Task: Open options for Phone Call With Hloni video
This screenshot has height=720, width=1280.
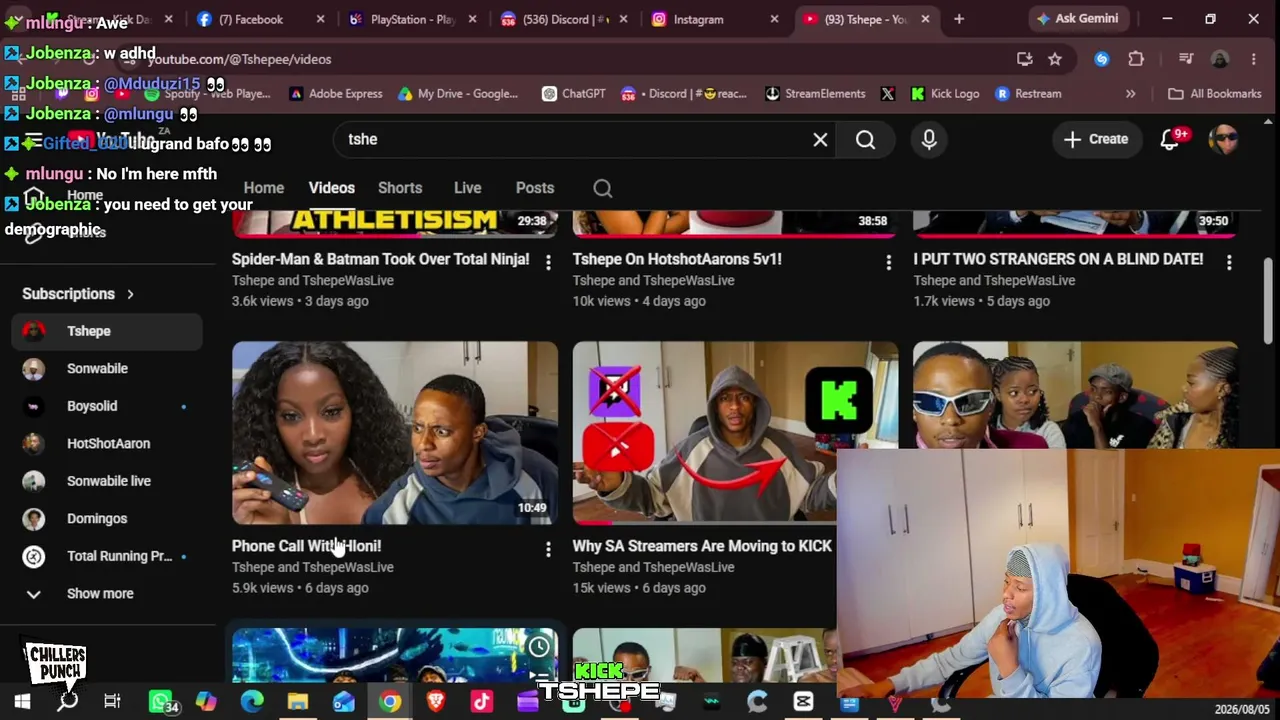Action: coord(548,549)
